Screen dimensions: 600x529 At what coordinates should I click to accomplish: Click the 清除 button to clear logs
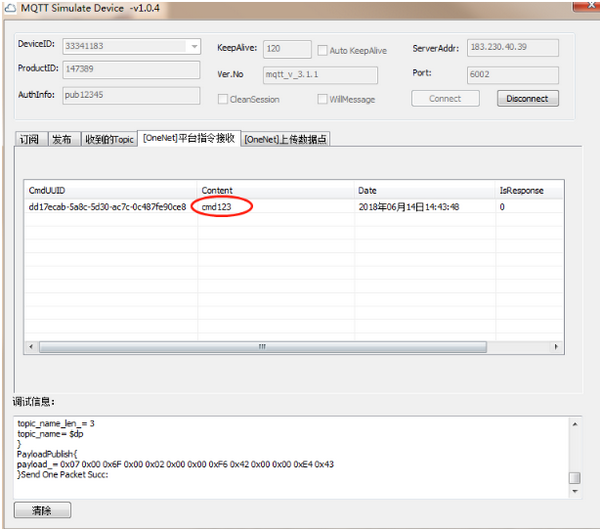pos(42,510)
